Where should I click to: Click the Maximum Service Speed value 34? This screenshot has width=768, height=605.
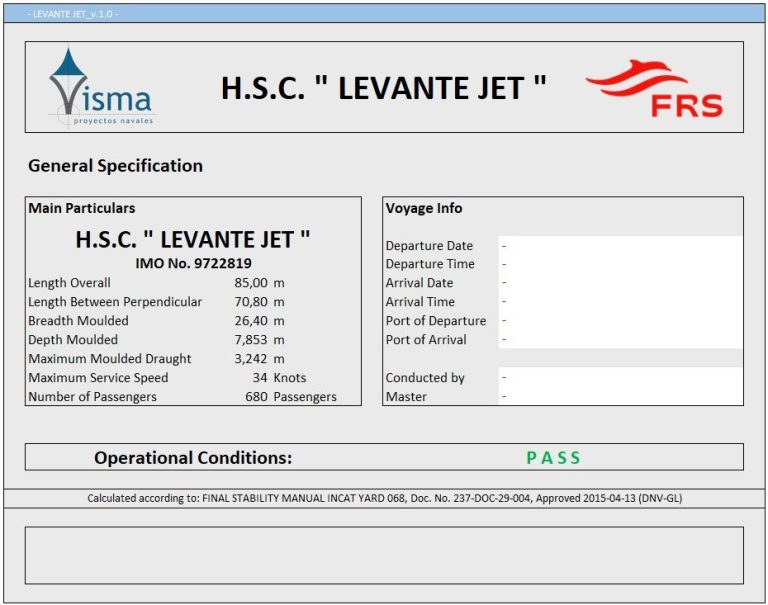[260, 378]
